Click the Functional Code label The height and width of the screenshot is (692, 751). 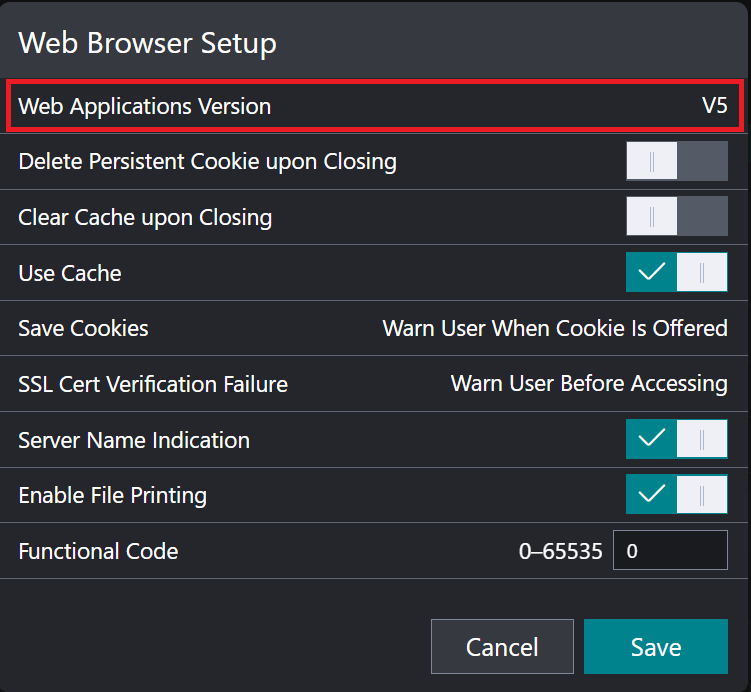tap(98, 551)
